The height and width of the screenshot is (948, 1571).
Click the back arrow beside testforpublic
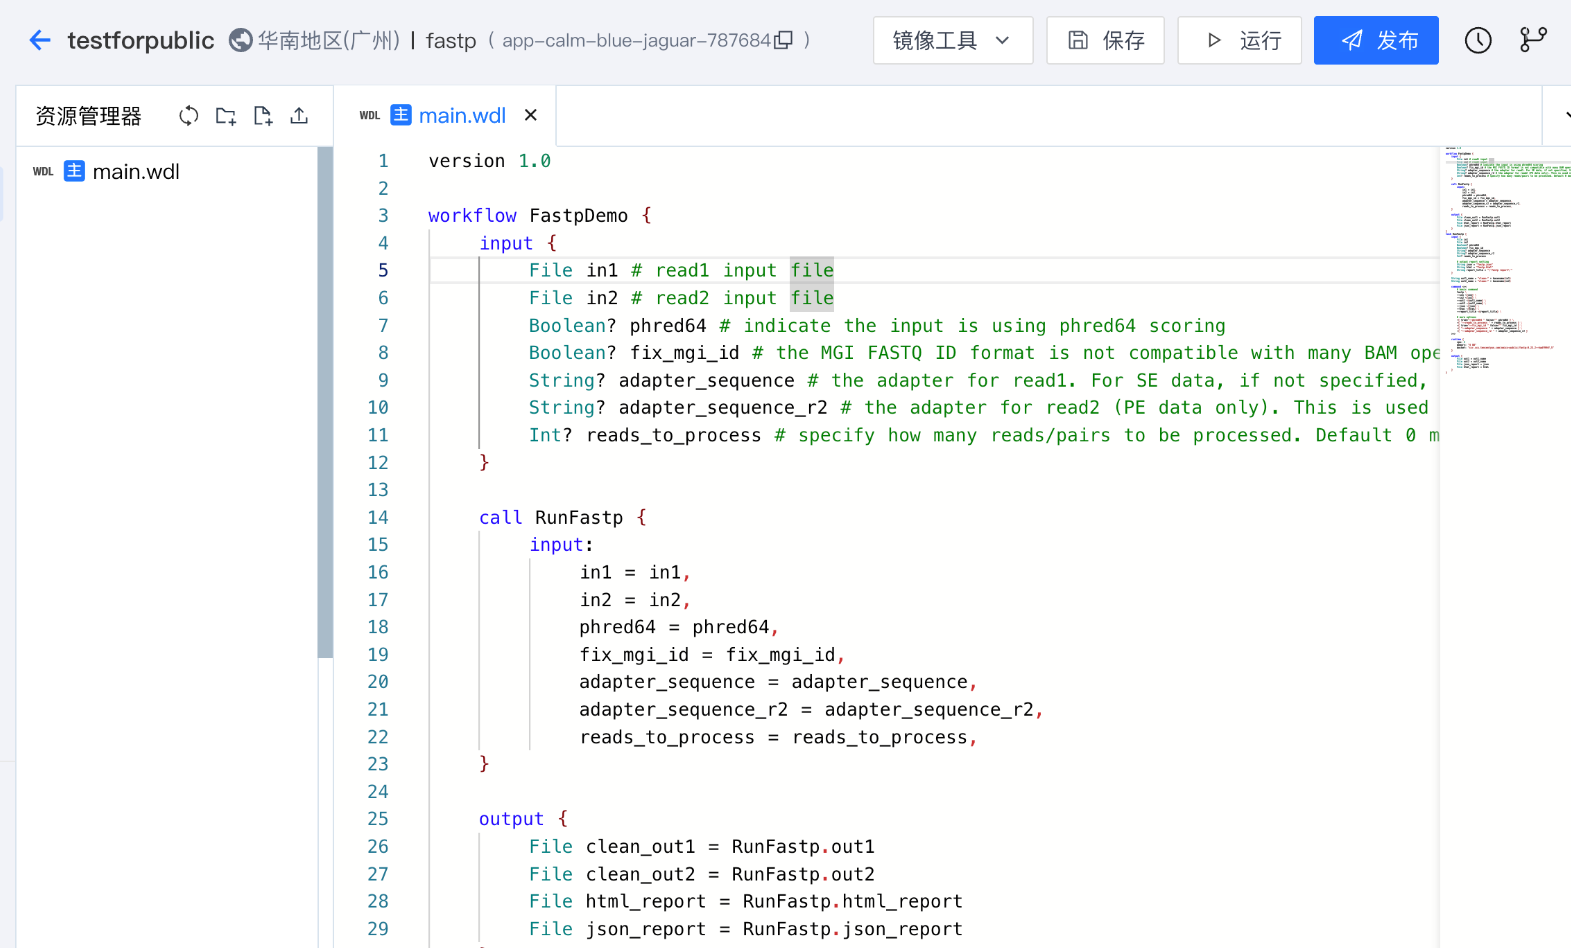coord(40,40)
